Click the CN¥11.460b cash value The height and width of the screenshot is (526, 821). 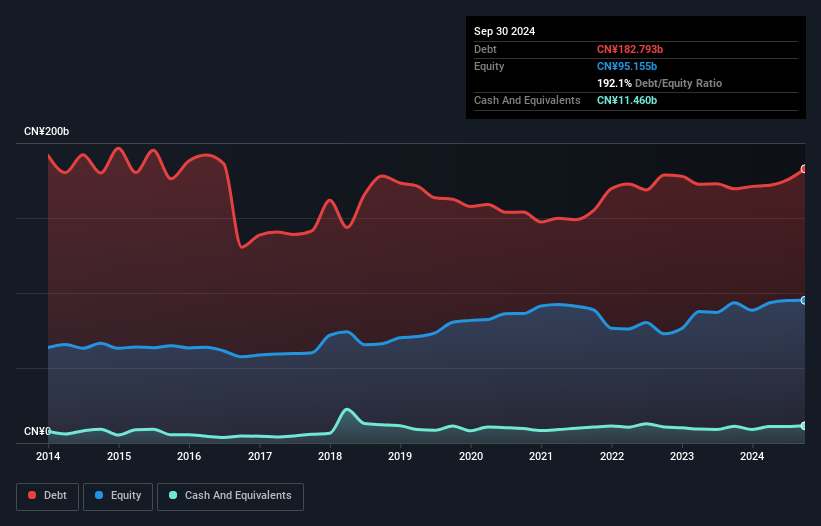(627, 100)
